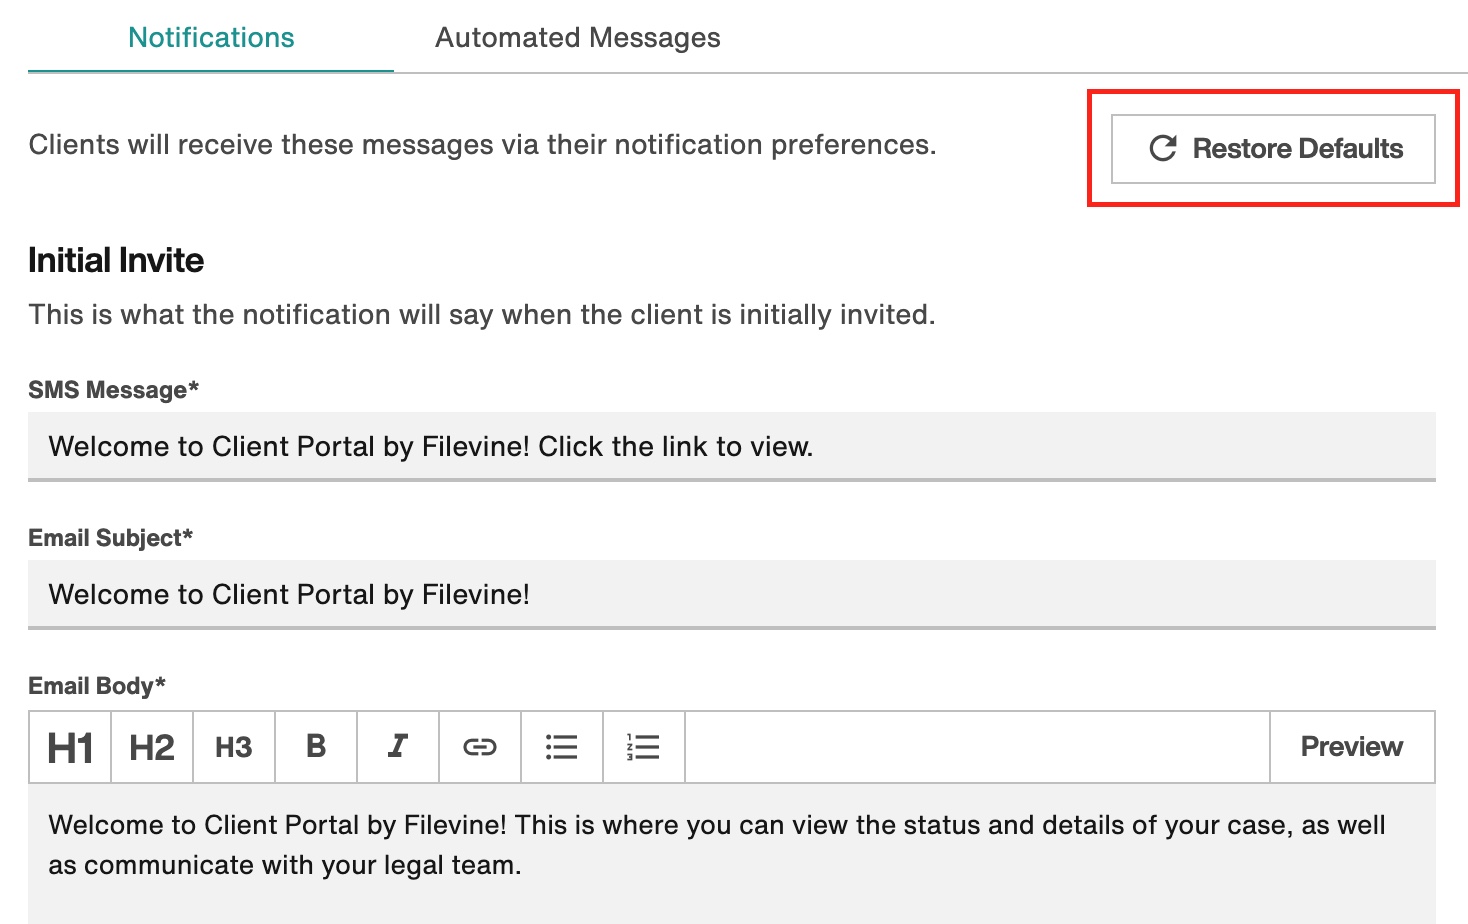
Task: Click inside the Email Body text area
Action: (732, 853)
